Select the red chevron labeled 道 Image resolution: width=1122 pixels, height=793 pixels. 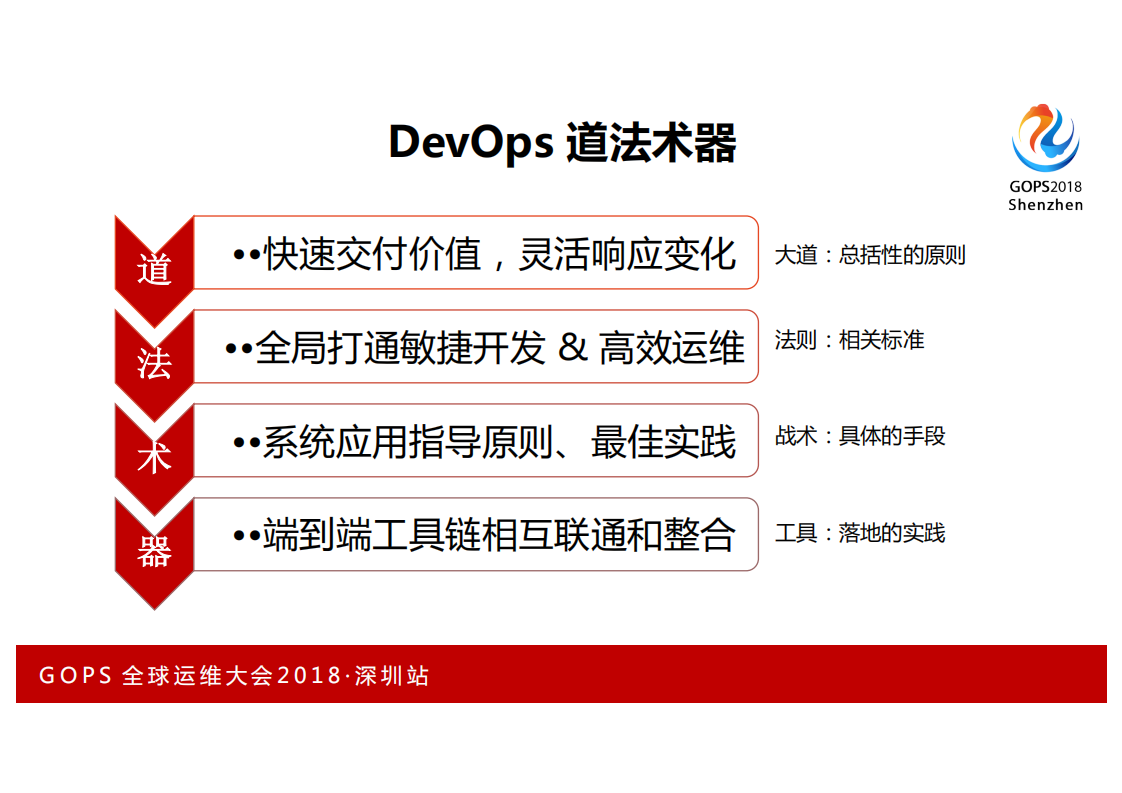coord(155,263)
